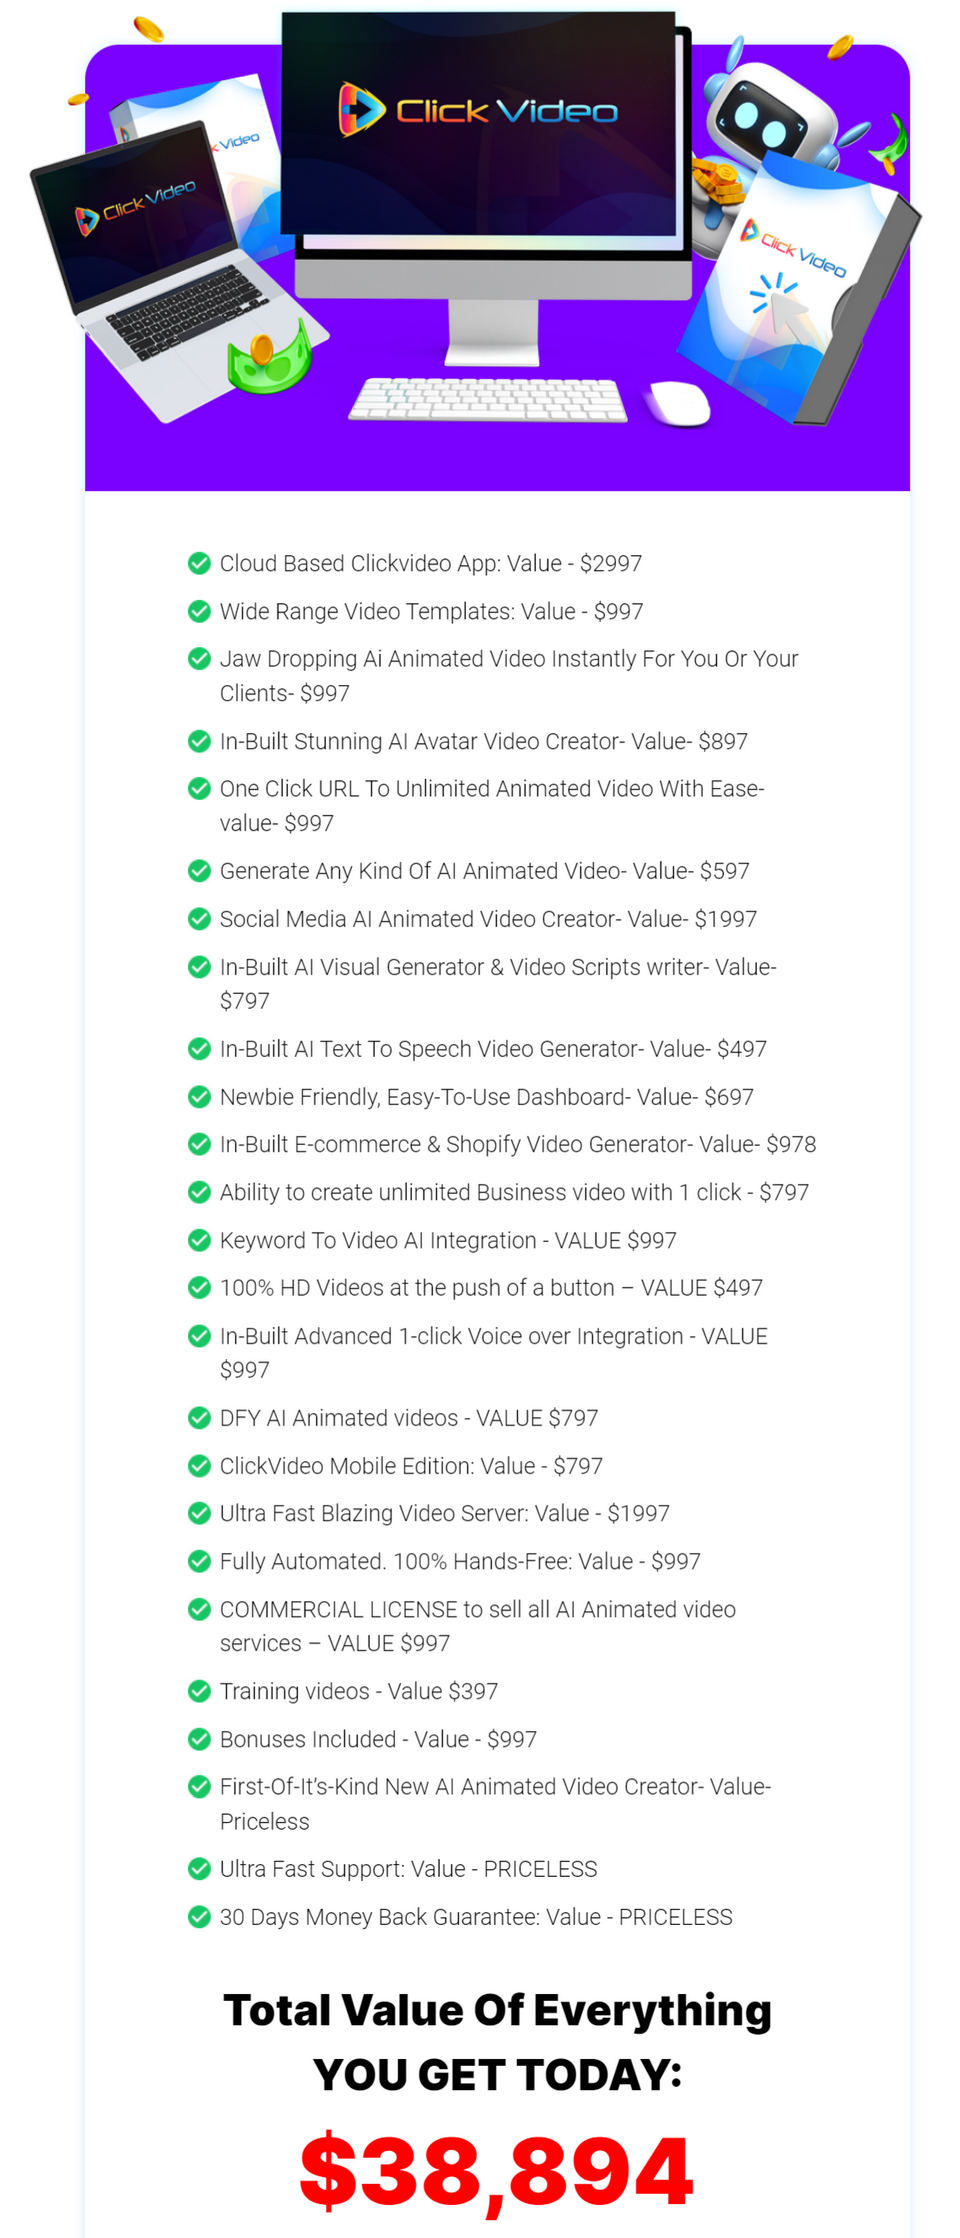960x2238 pixels.
Task: Click the white computer mouse image
Action: click(x=680, y=403)
